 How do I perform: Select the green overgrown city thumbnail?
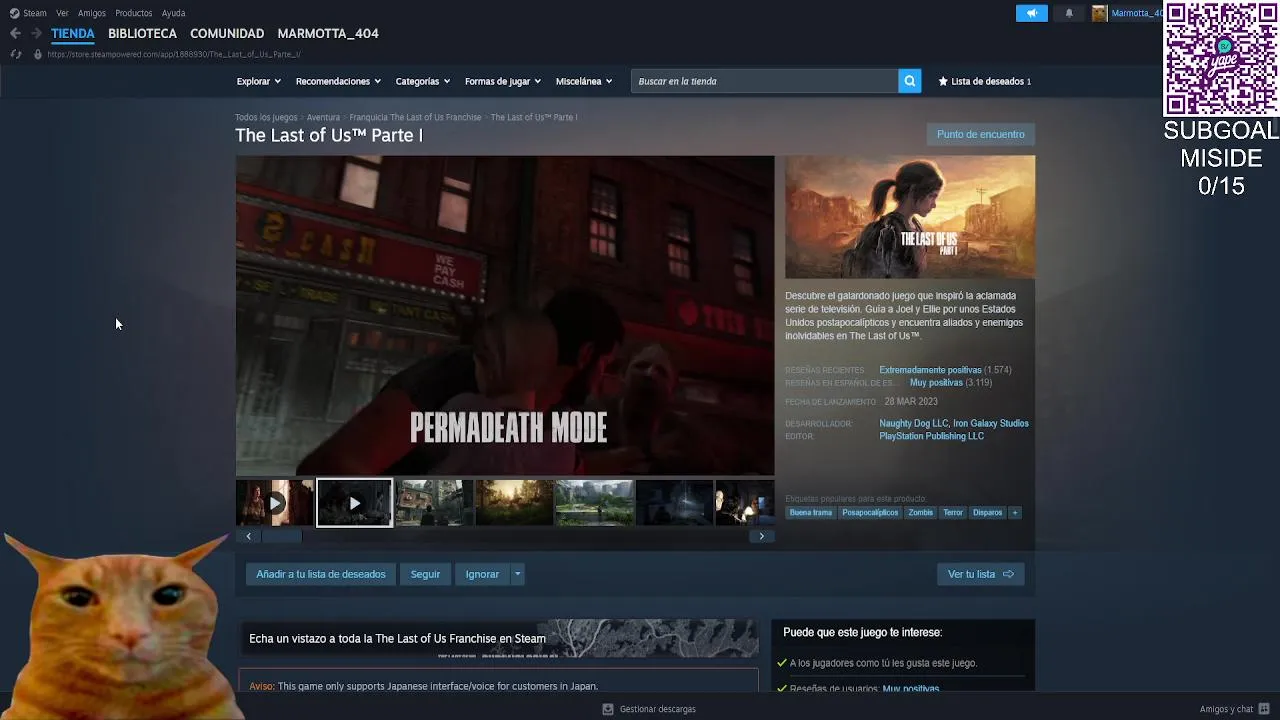pyautogui.click(x=594, y=502)
